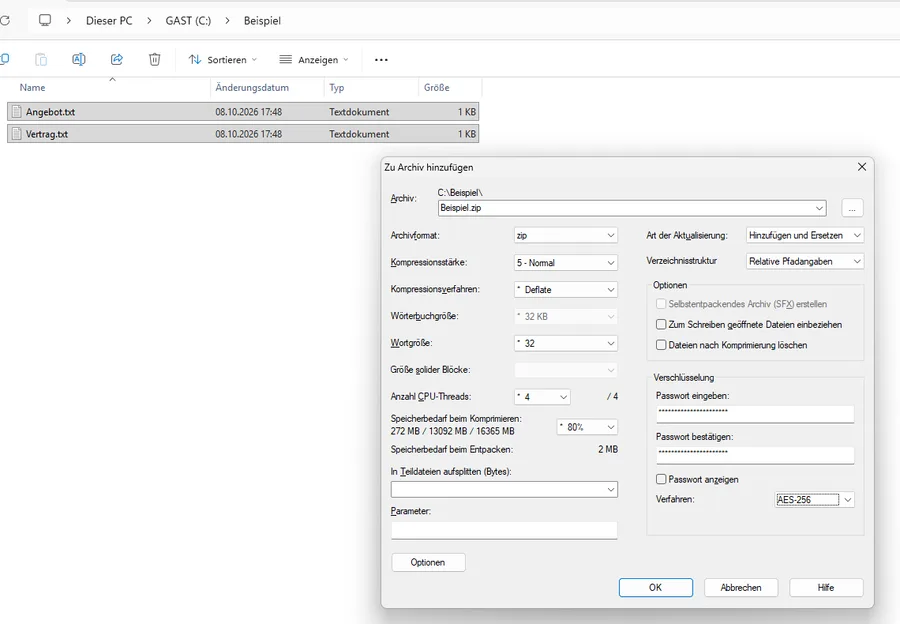Click the Optionen button
Image resolution: width=900 pixels, height=624 pixels.
click(428, 562)
